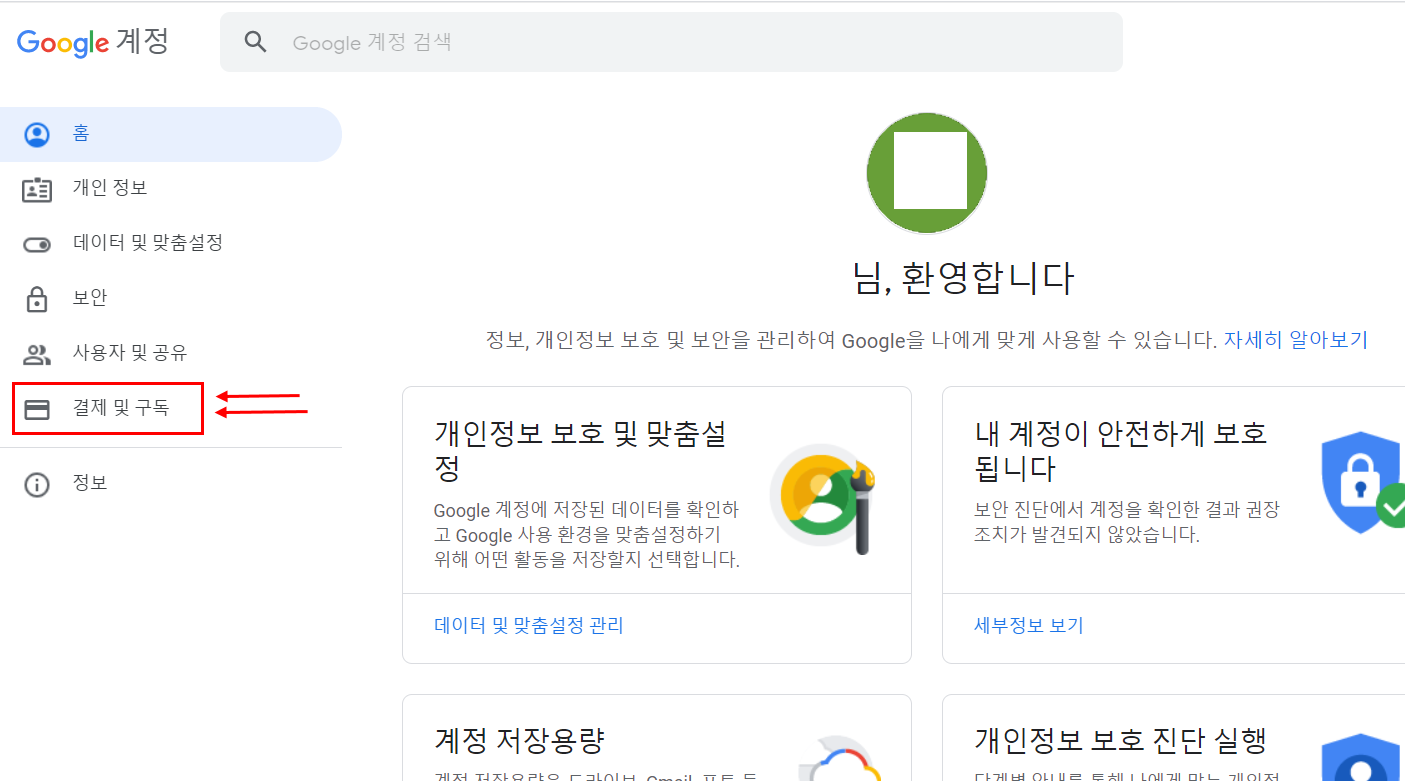Click the 결제 및 구독 card icon
The height and width of the screenshot is (781, 1405).
tap(37, 409)
